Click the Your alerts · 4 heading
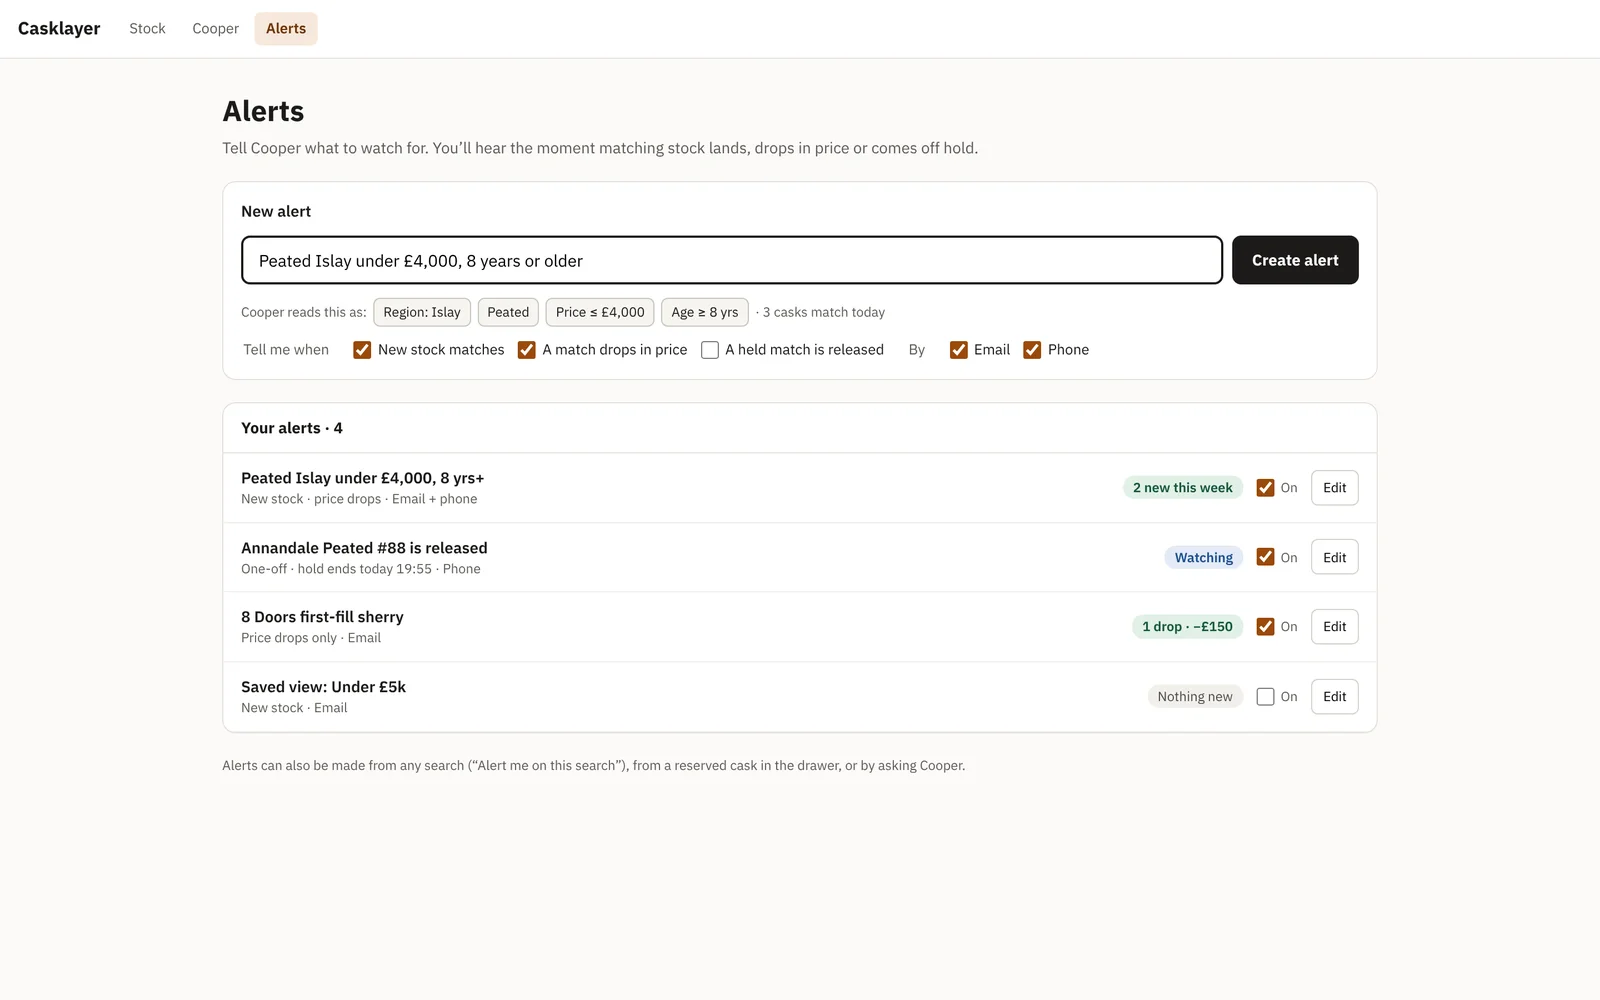 tap(292, 428)
